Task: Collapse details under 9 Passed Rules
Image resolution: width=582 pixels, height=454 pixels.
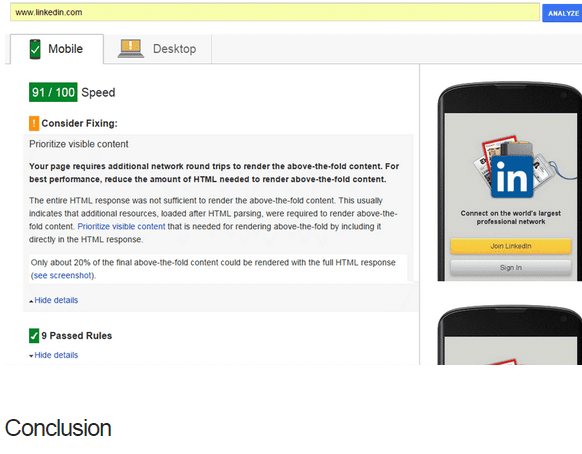Action: 56,355
